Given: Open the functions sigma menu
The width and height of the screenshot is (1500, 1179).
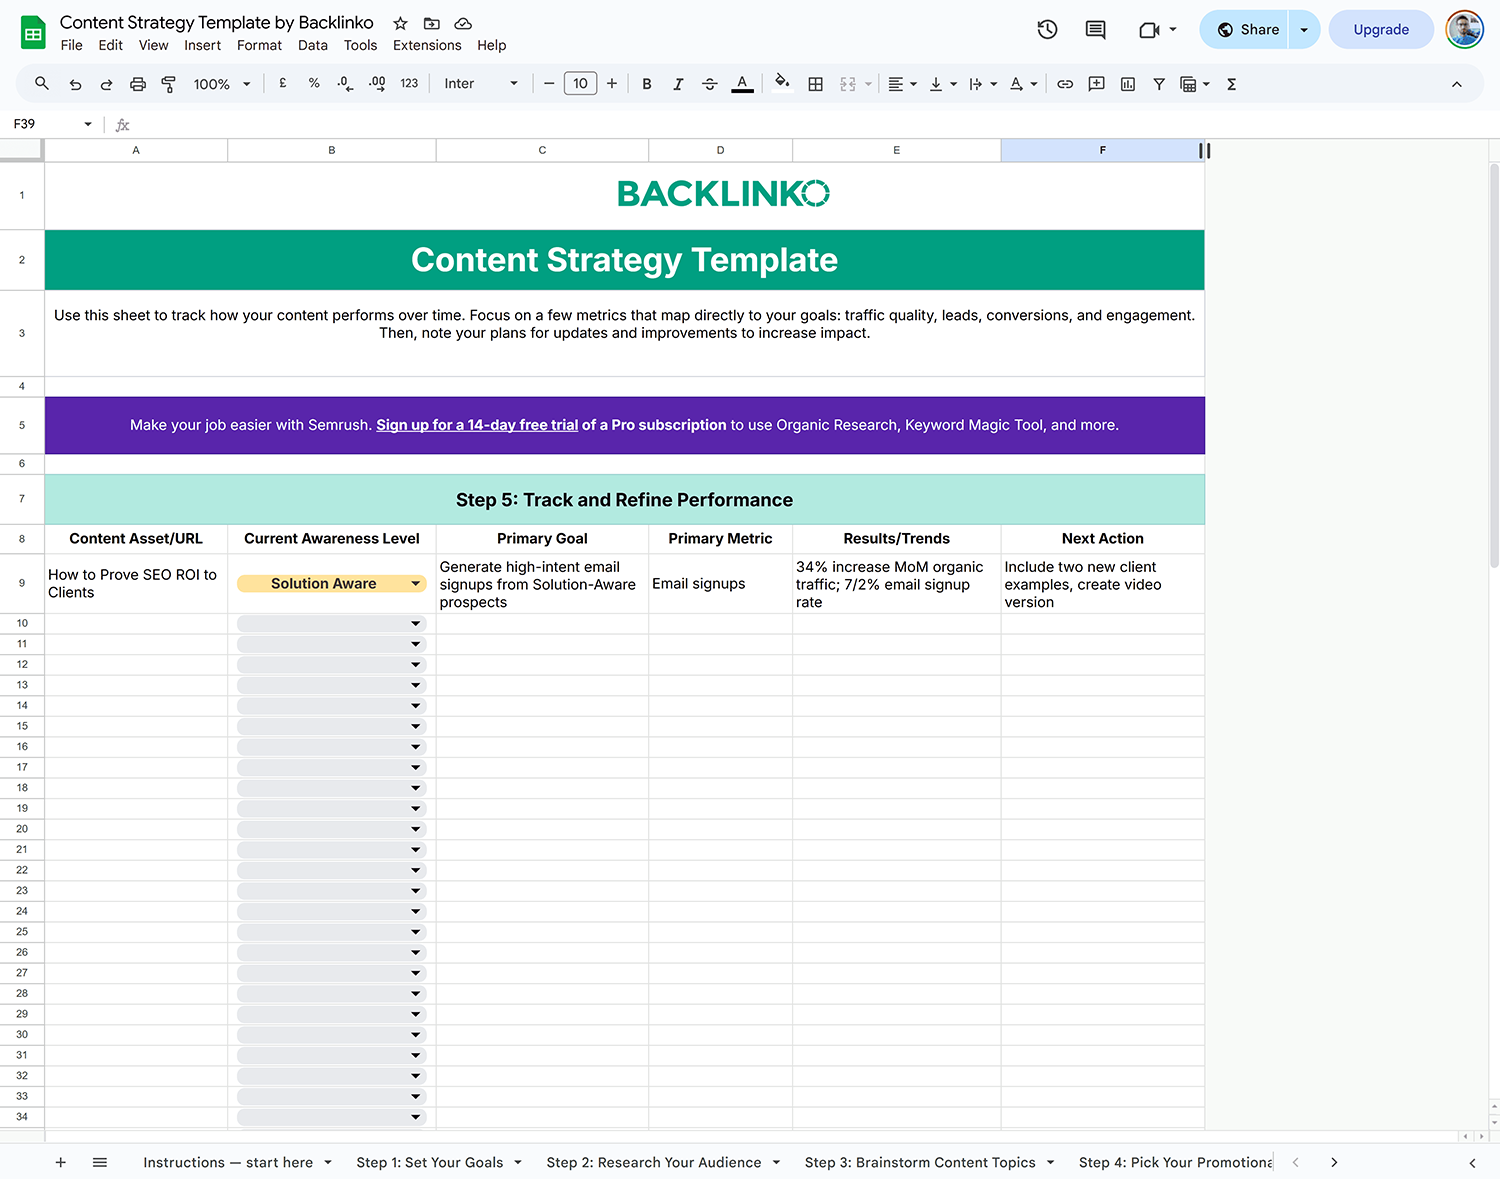Looking at the screenshot, I should coord(1232,85).
